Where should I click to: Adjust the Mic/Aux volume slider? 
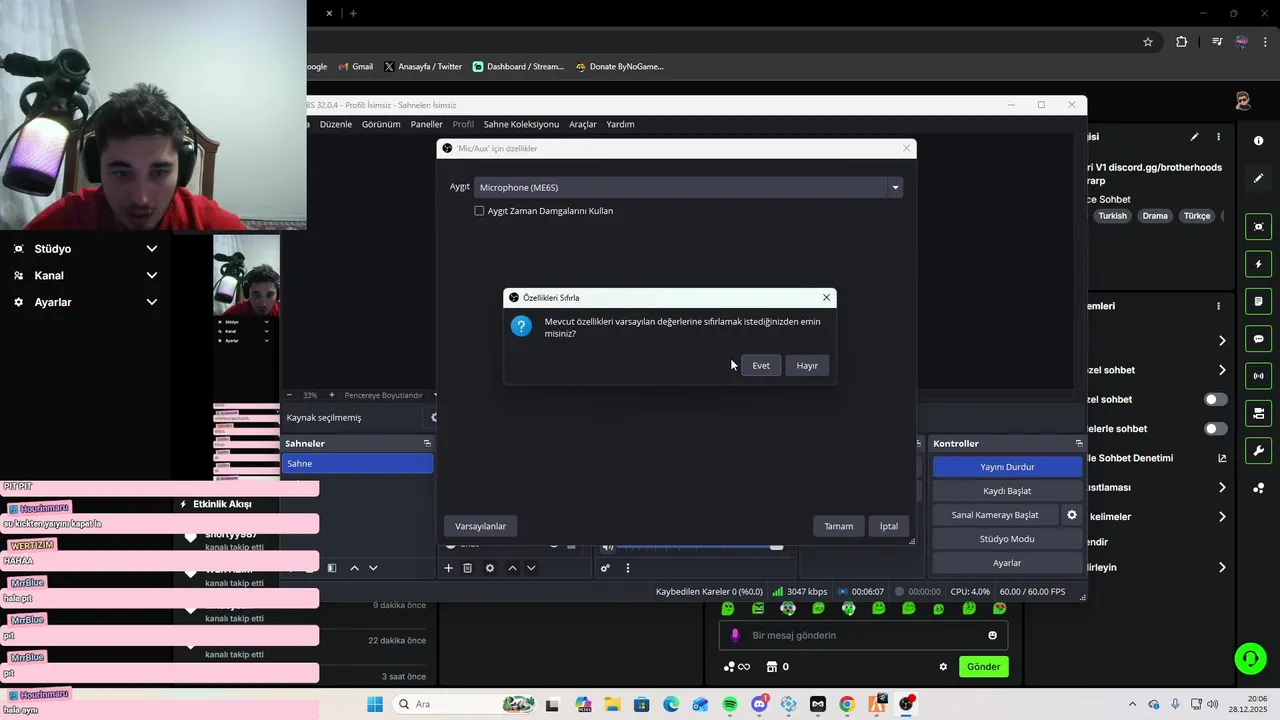click(x=699, y=546)
